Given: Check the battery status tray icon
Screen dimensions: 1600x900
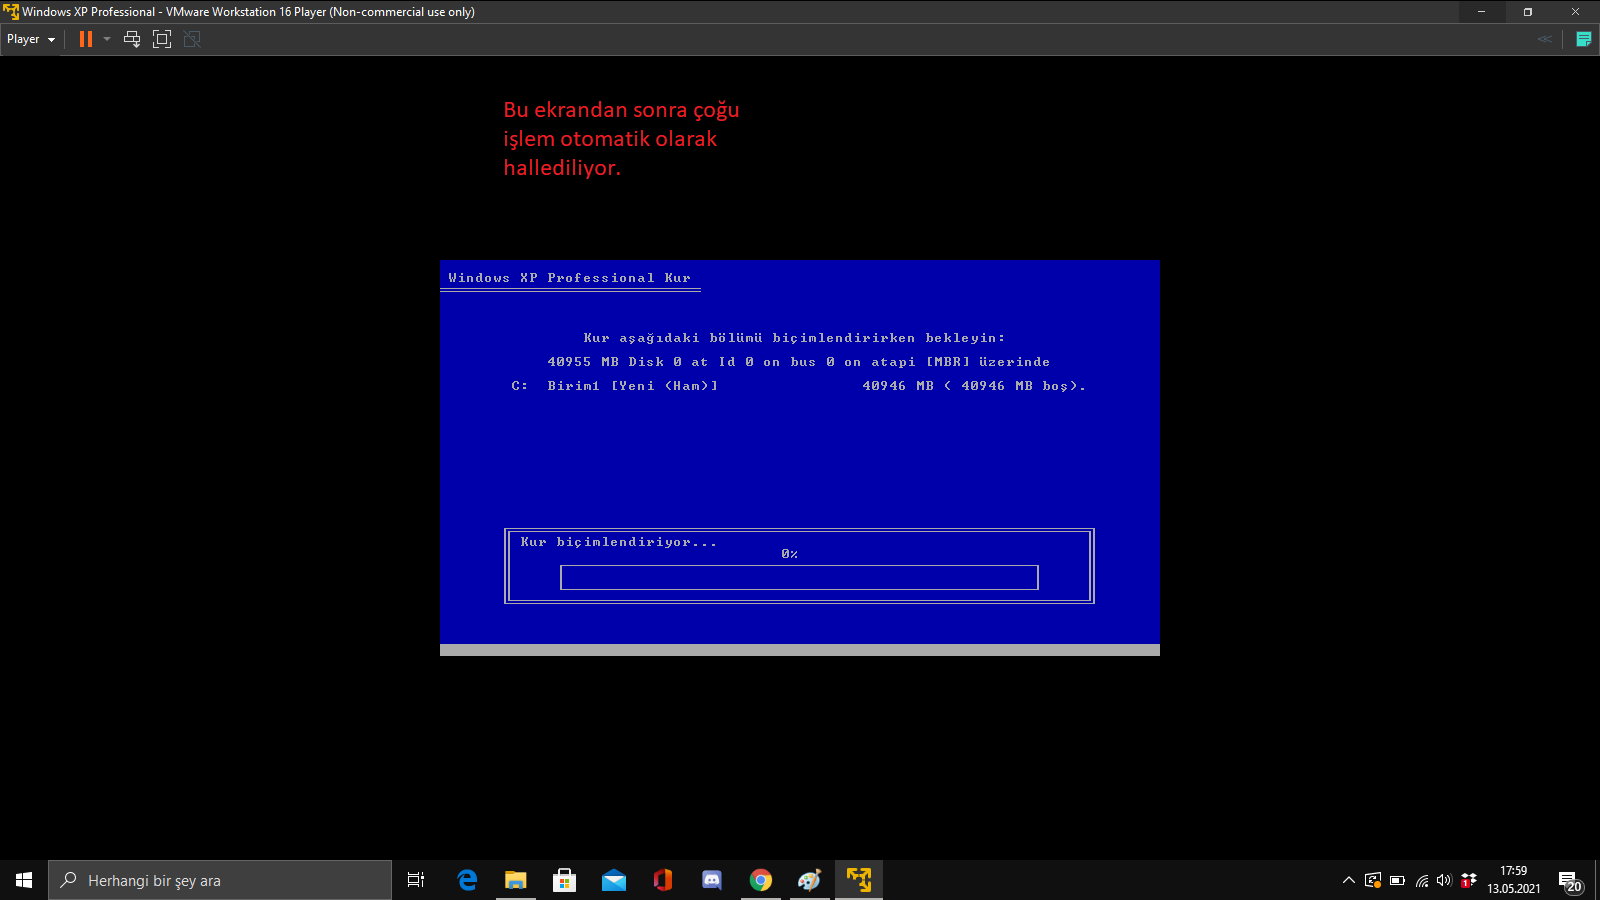Looking at the screenshot, I should (1397, 880).
